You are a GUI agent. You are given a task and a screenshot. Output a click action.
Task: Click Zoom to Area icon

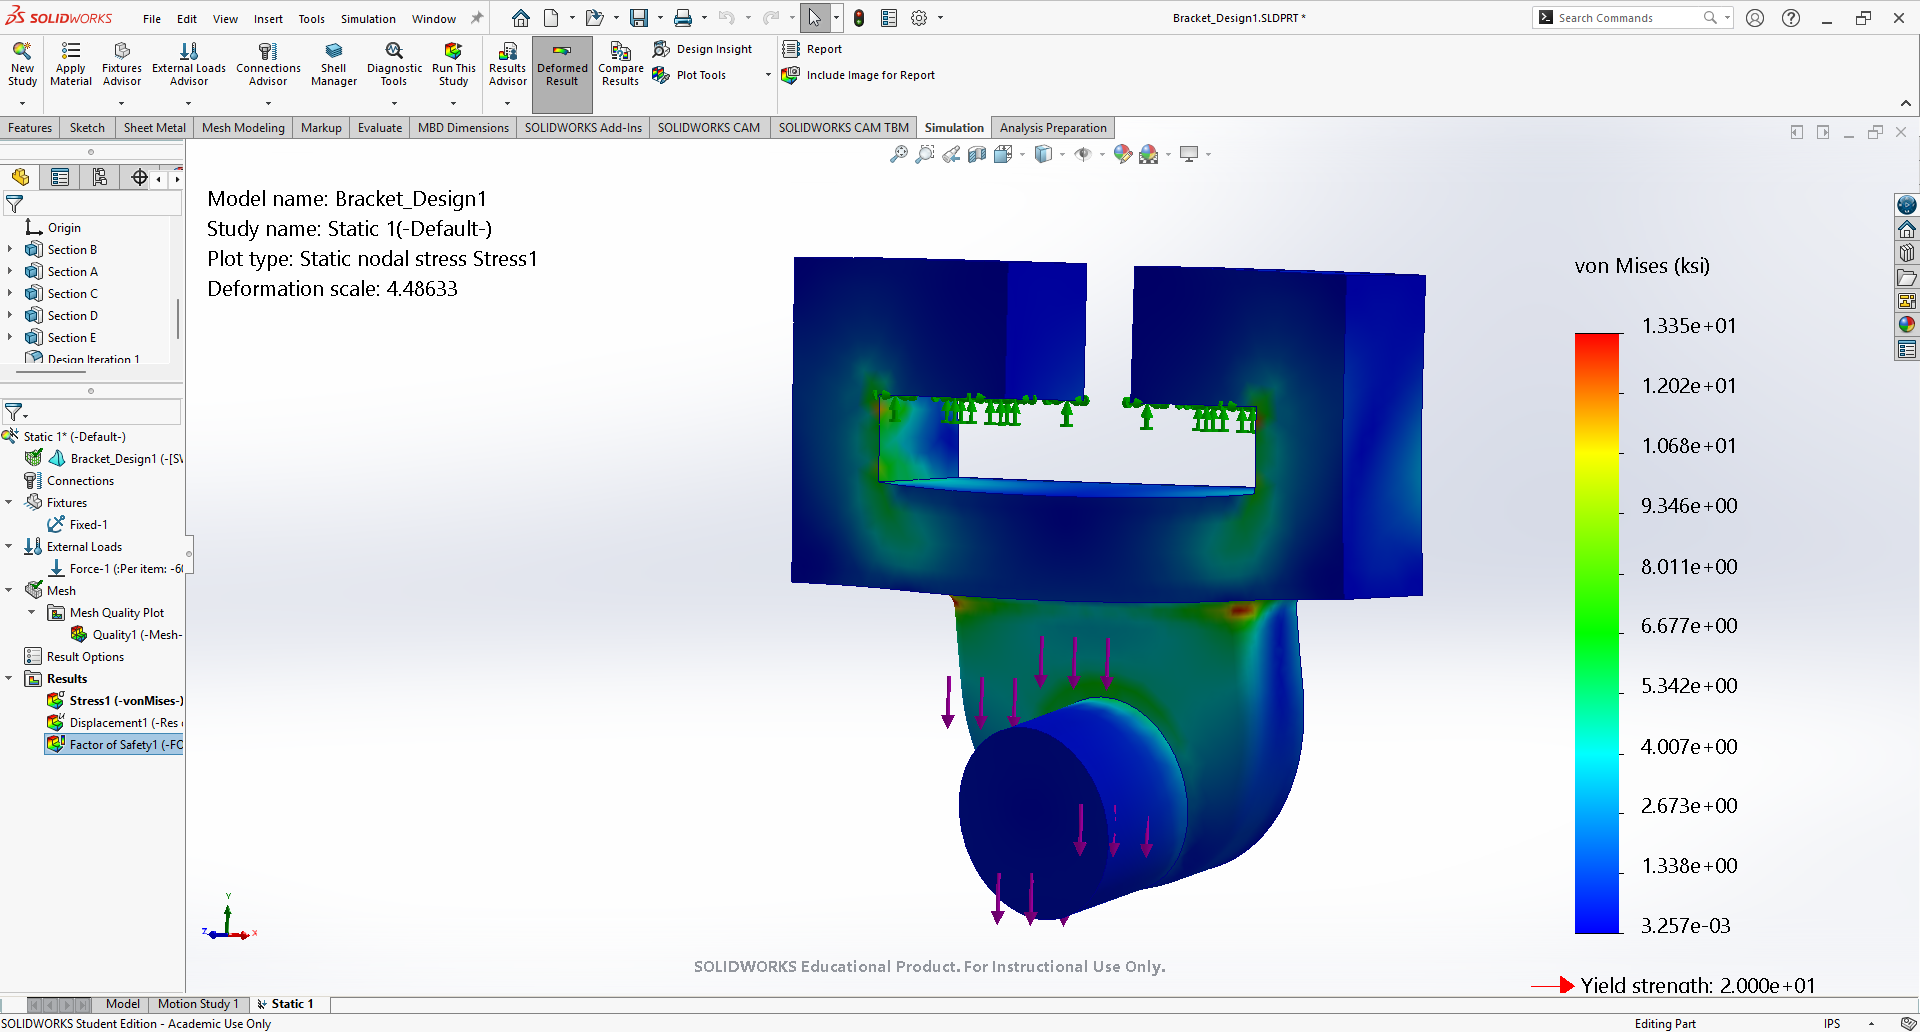(x=925, y=154)
